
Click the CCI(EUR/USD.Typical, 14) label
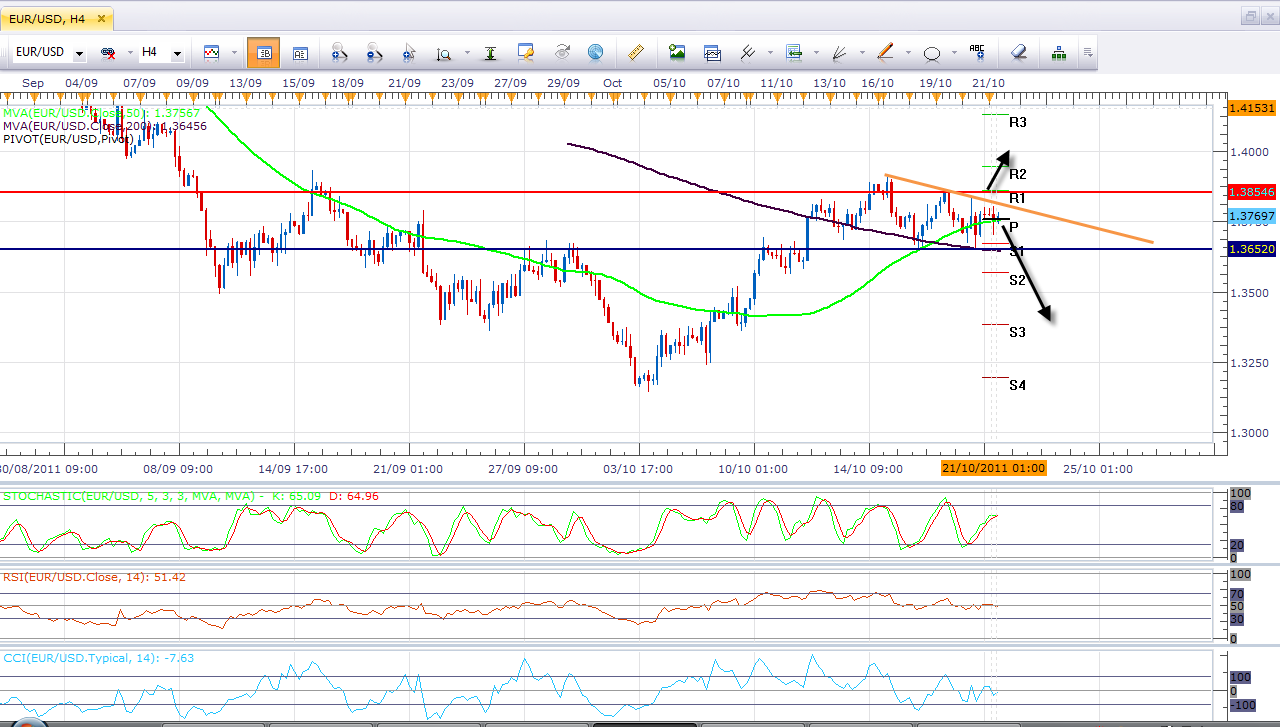tap(98, 658)
